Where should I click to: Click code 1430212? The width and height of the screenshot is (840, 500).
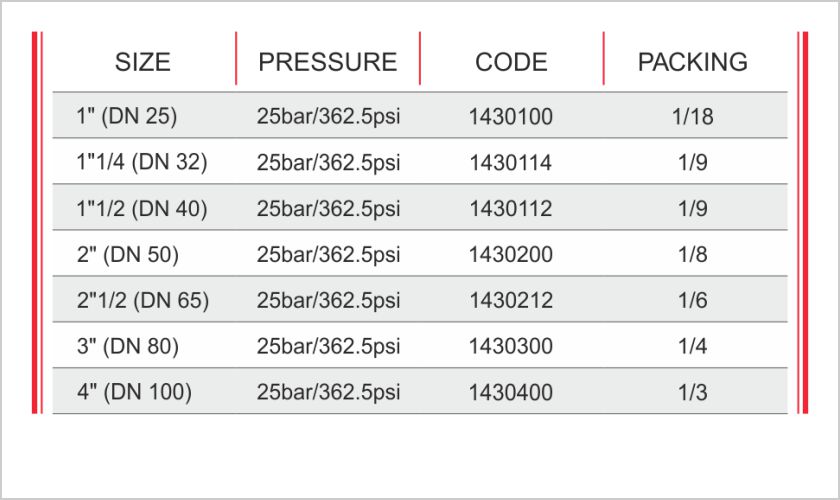511,301
